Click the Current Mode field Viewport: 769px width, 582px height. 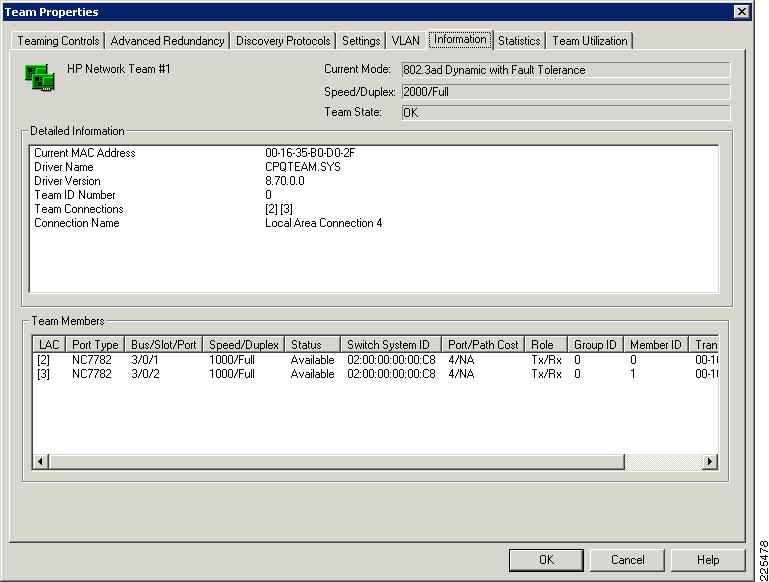[x=566, y=70]
